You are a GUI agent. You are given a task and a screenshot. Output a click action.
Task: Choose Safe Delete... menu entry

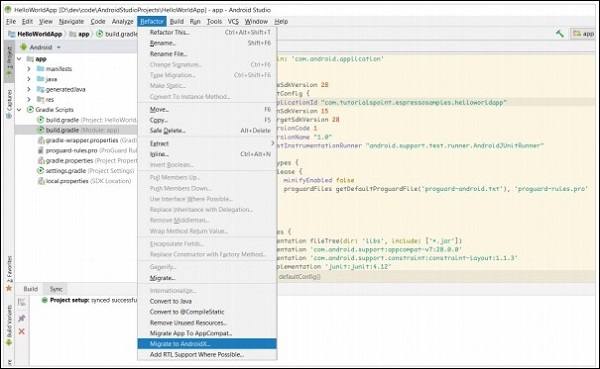point(207,131)
